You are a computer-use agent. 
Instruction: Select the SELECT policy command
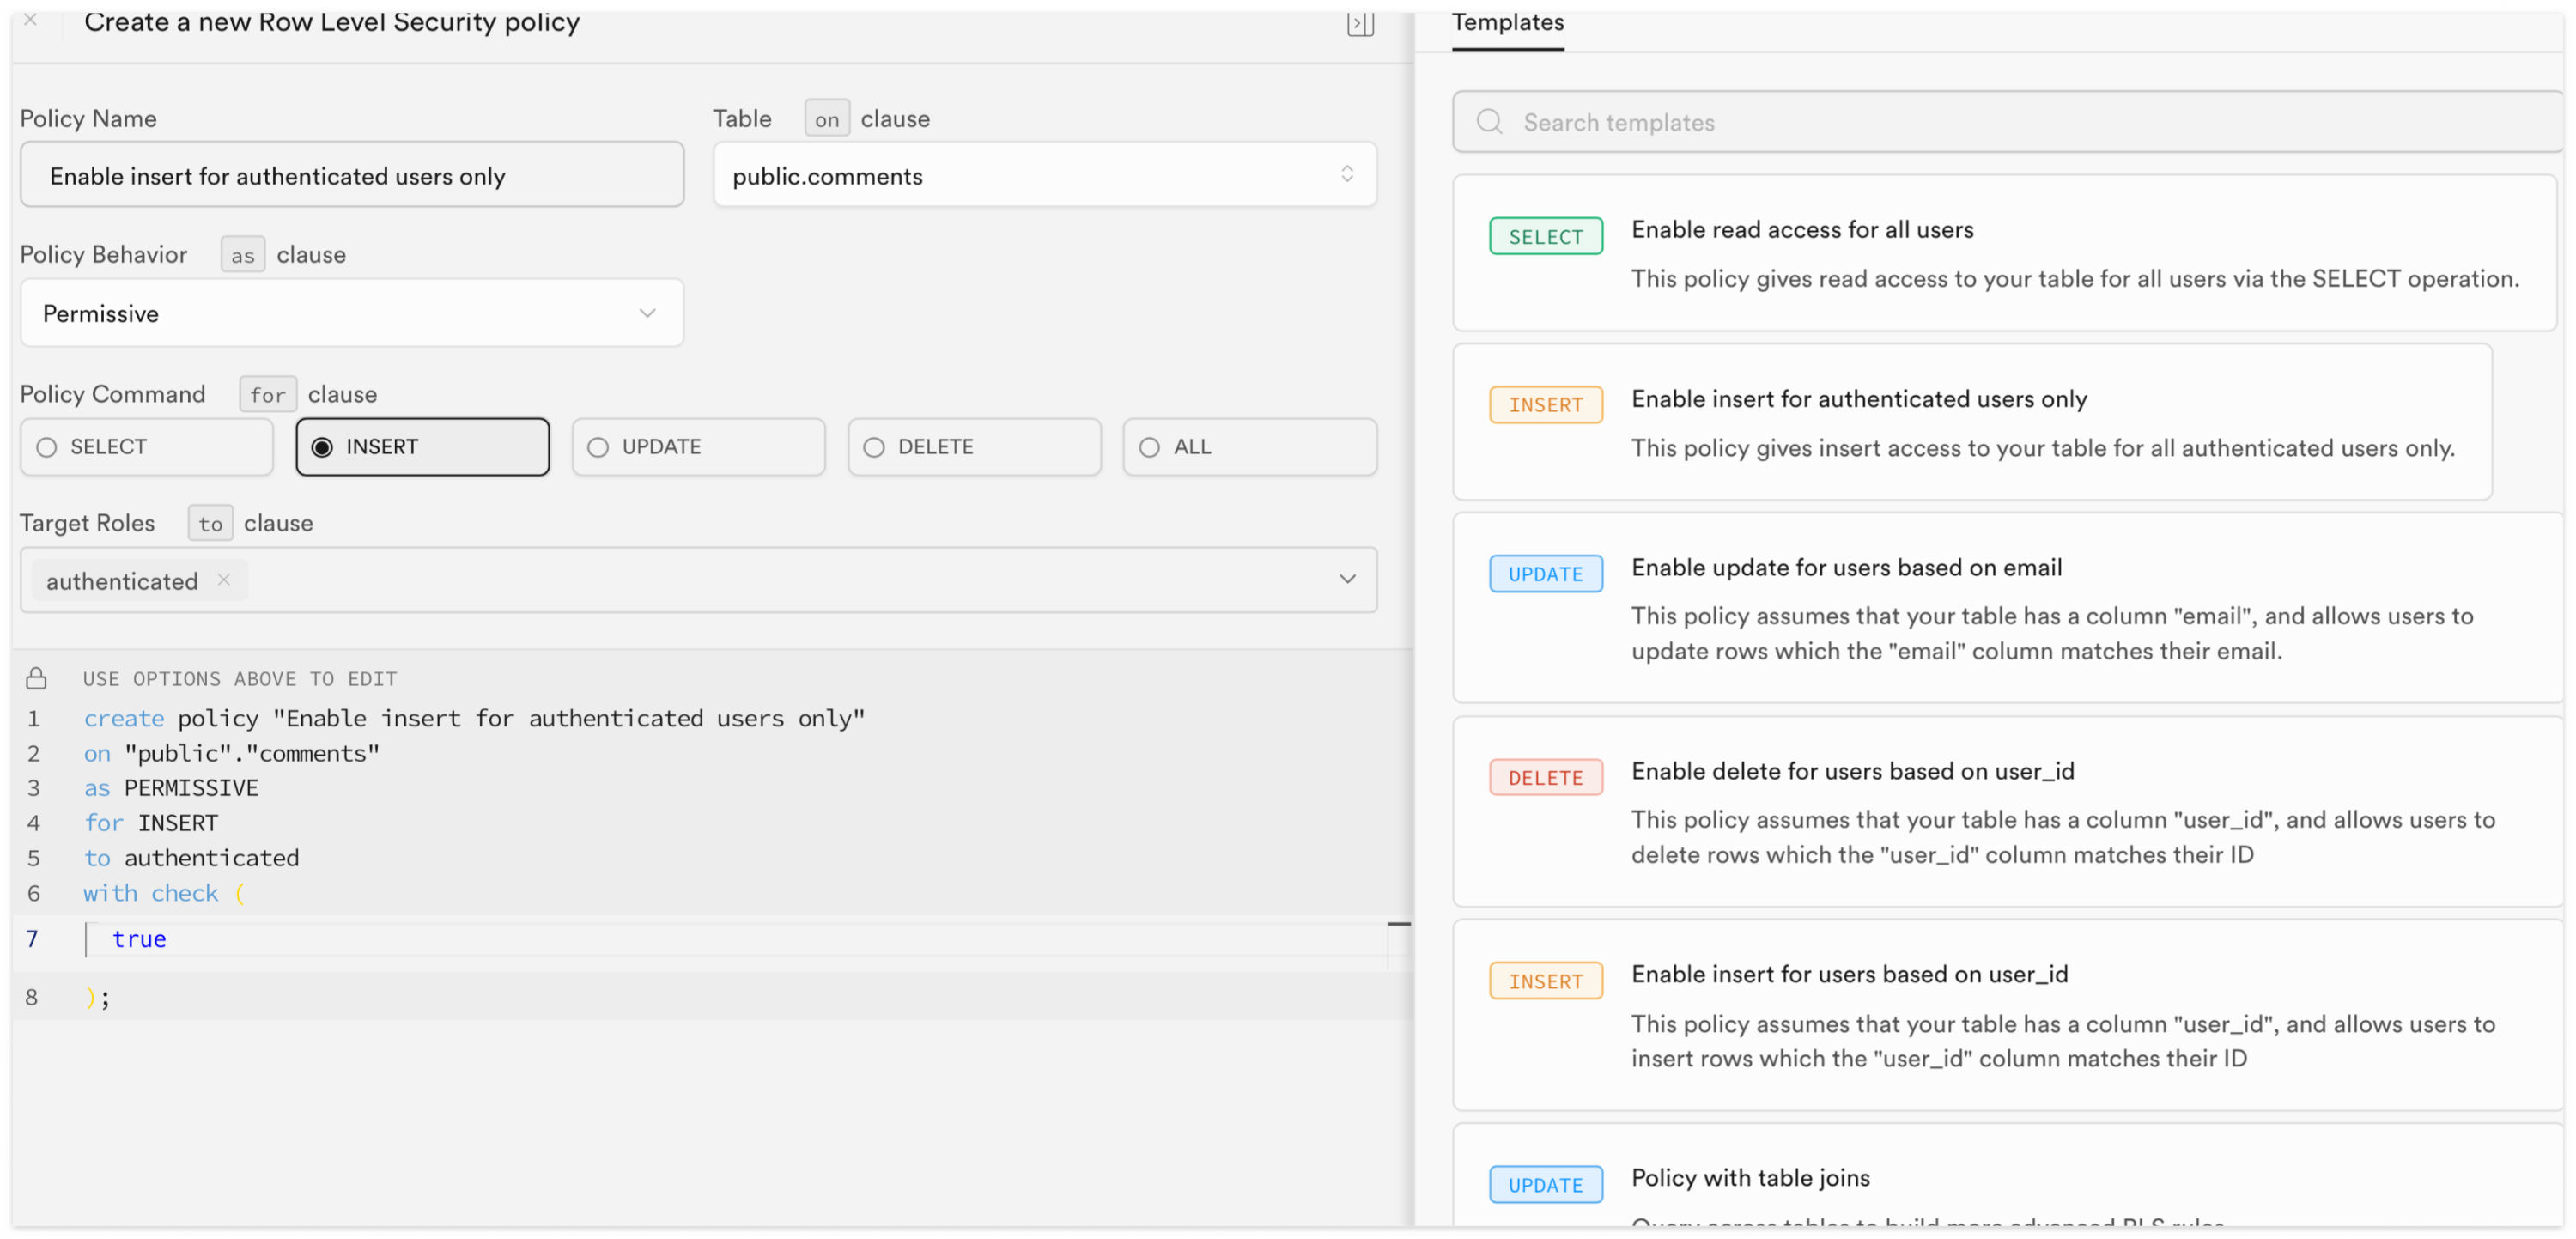(146, 447)
